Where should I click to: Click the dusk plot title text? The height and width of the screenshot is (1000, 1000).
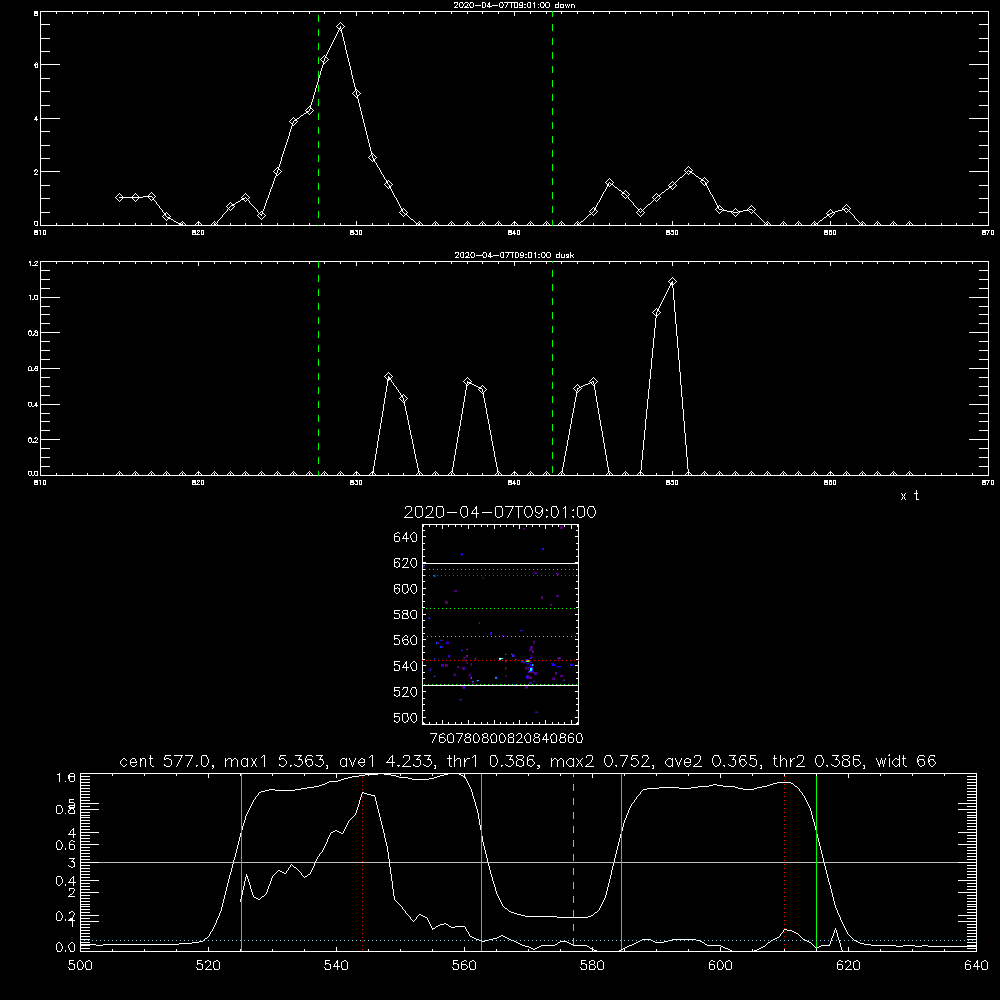pos(514,255)
